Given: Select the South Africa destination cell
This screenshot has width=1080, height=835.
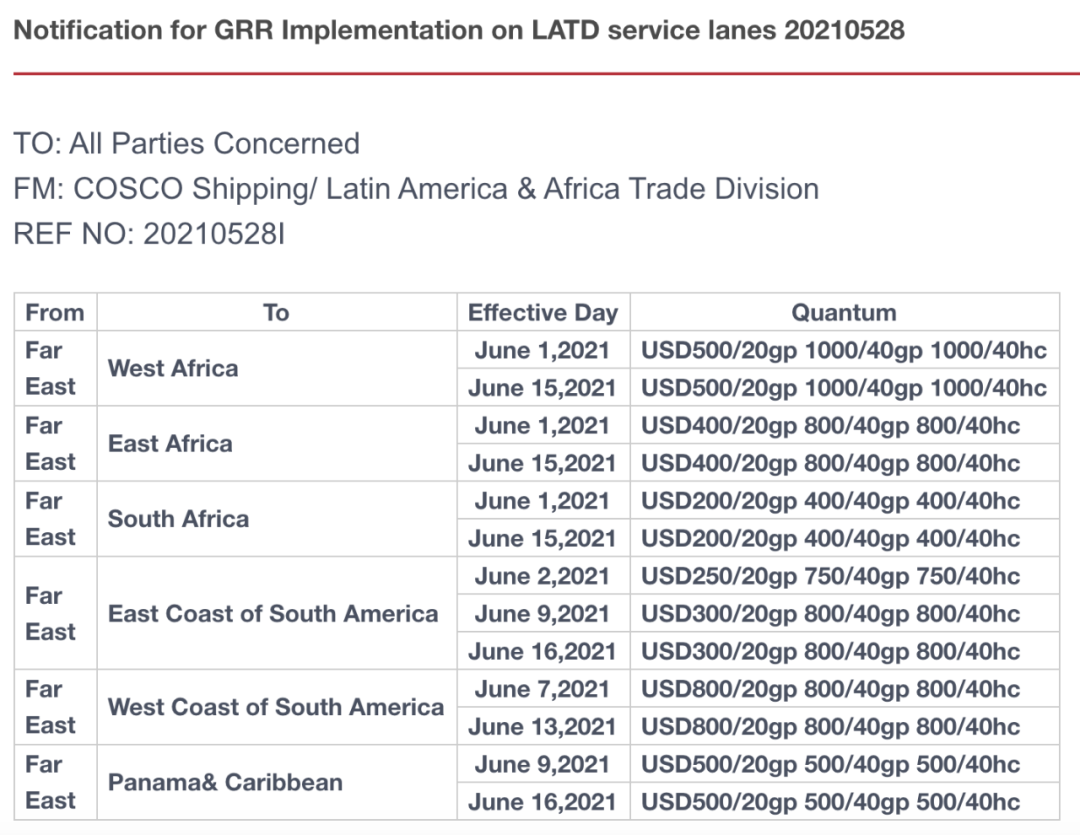Looking at the screenshot, I should [178, 519].
